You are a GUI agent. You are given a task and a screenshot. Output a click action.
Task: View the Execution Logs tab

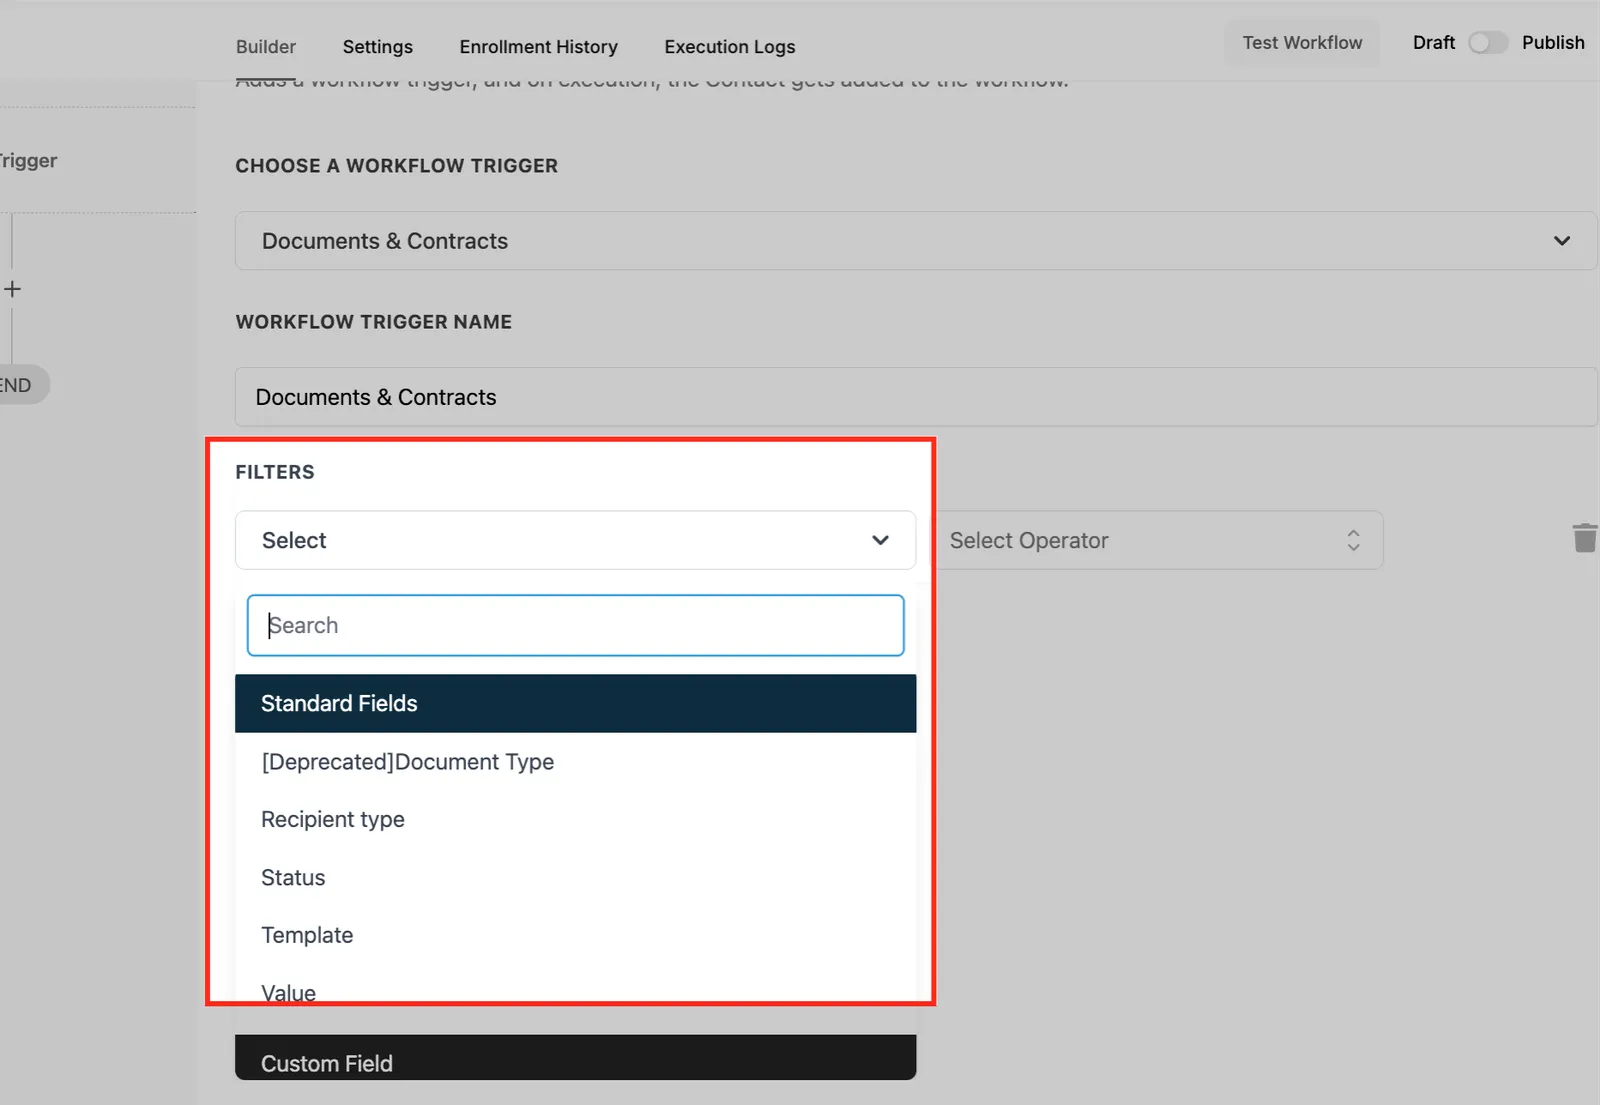pyautogui.click(x=729, y=47)
